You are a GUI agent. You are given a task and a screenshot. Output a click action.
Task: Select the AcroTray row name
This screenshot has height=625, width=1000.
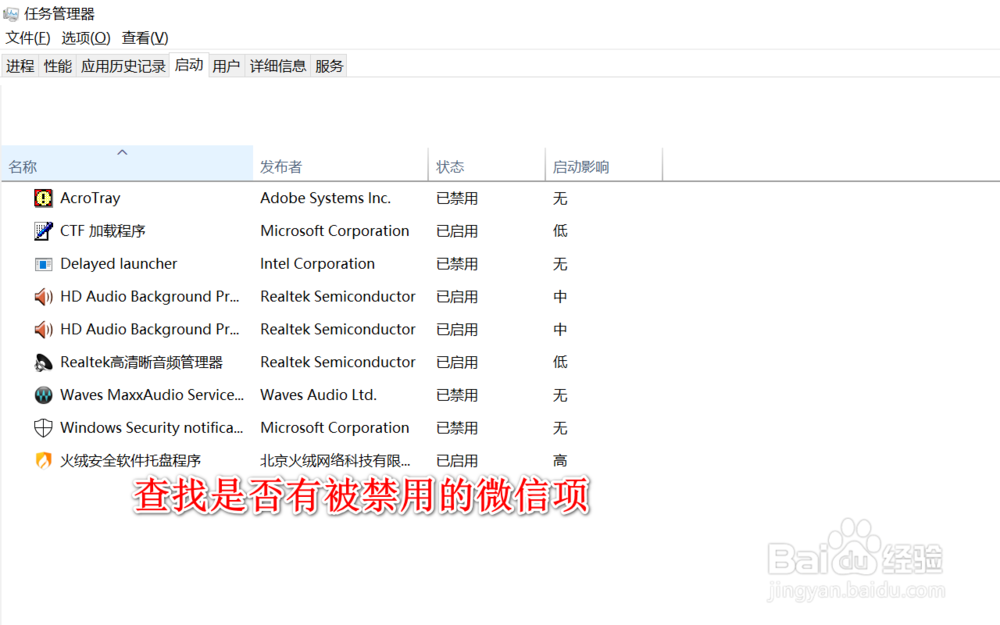90,198
